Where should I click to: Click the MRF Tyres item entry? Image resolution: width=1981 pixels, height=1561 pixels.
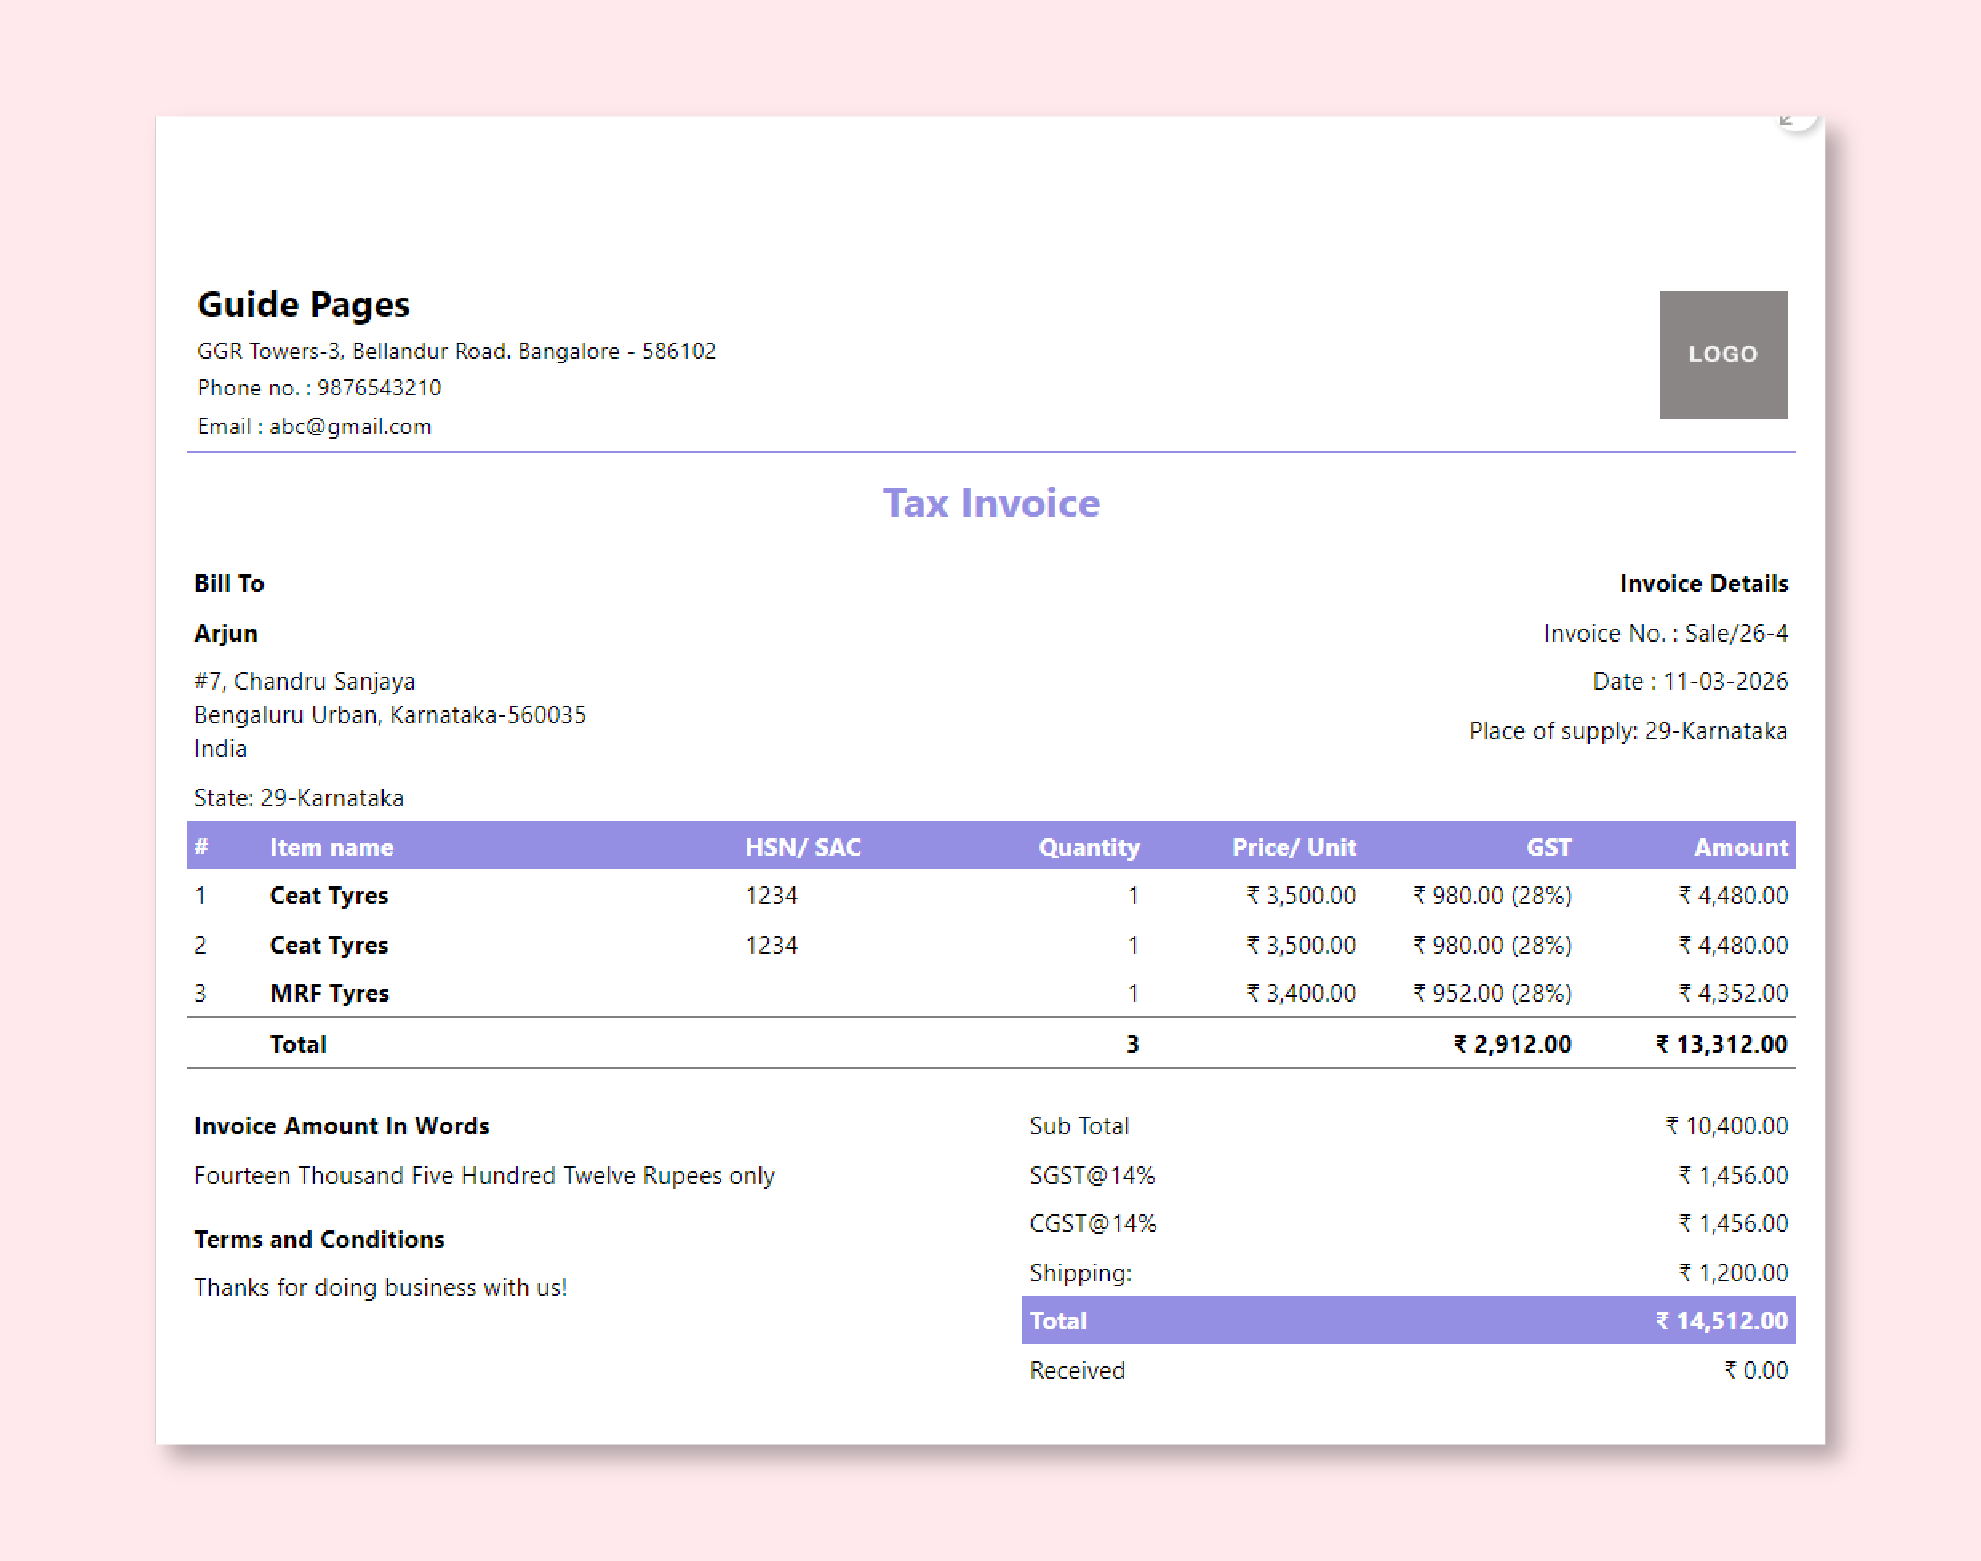click(329, 993)
